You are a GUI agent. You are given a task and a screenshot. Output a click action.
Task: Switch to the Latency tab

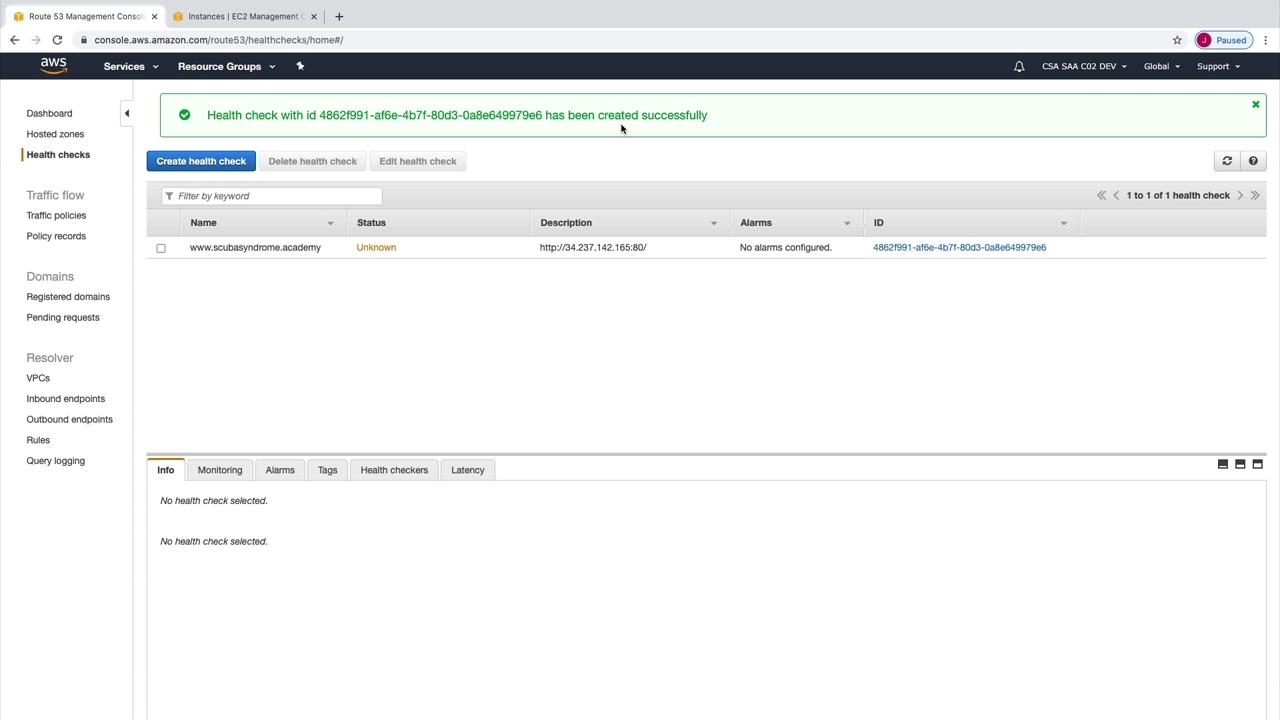coord(468,470)
